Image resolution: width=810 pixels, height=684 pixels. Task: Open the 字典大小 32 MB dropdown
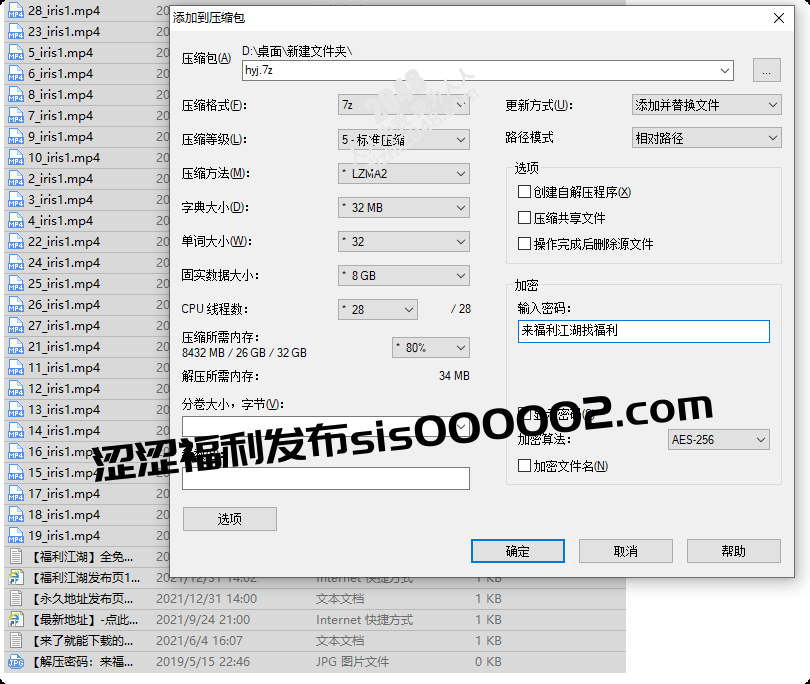click(x=403, y=208)
